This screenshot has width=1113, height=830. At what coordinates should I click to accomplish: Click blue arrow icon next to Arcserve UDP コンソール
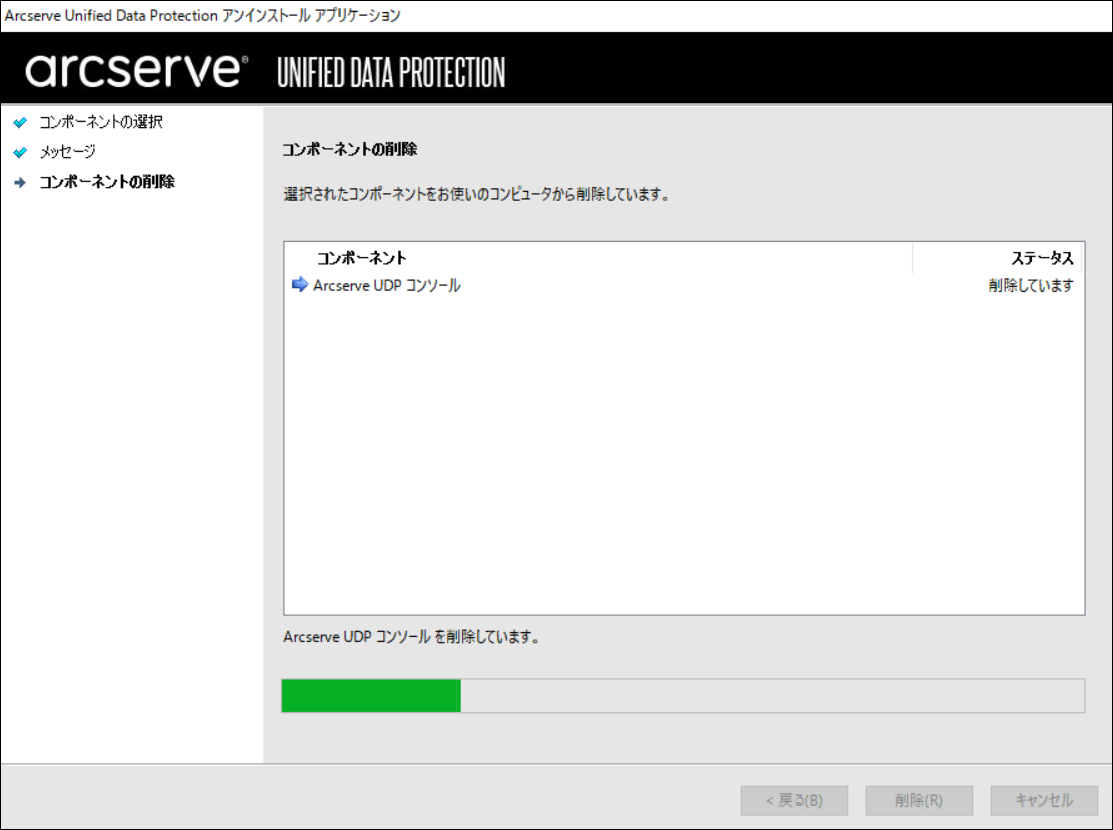[300, 285]
